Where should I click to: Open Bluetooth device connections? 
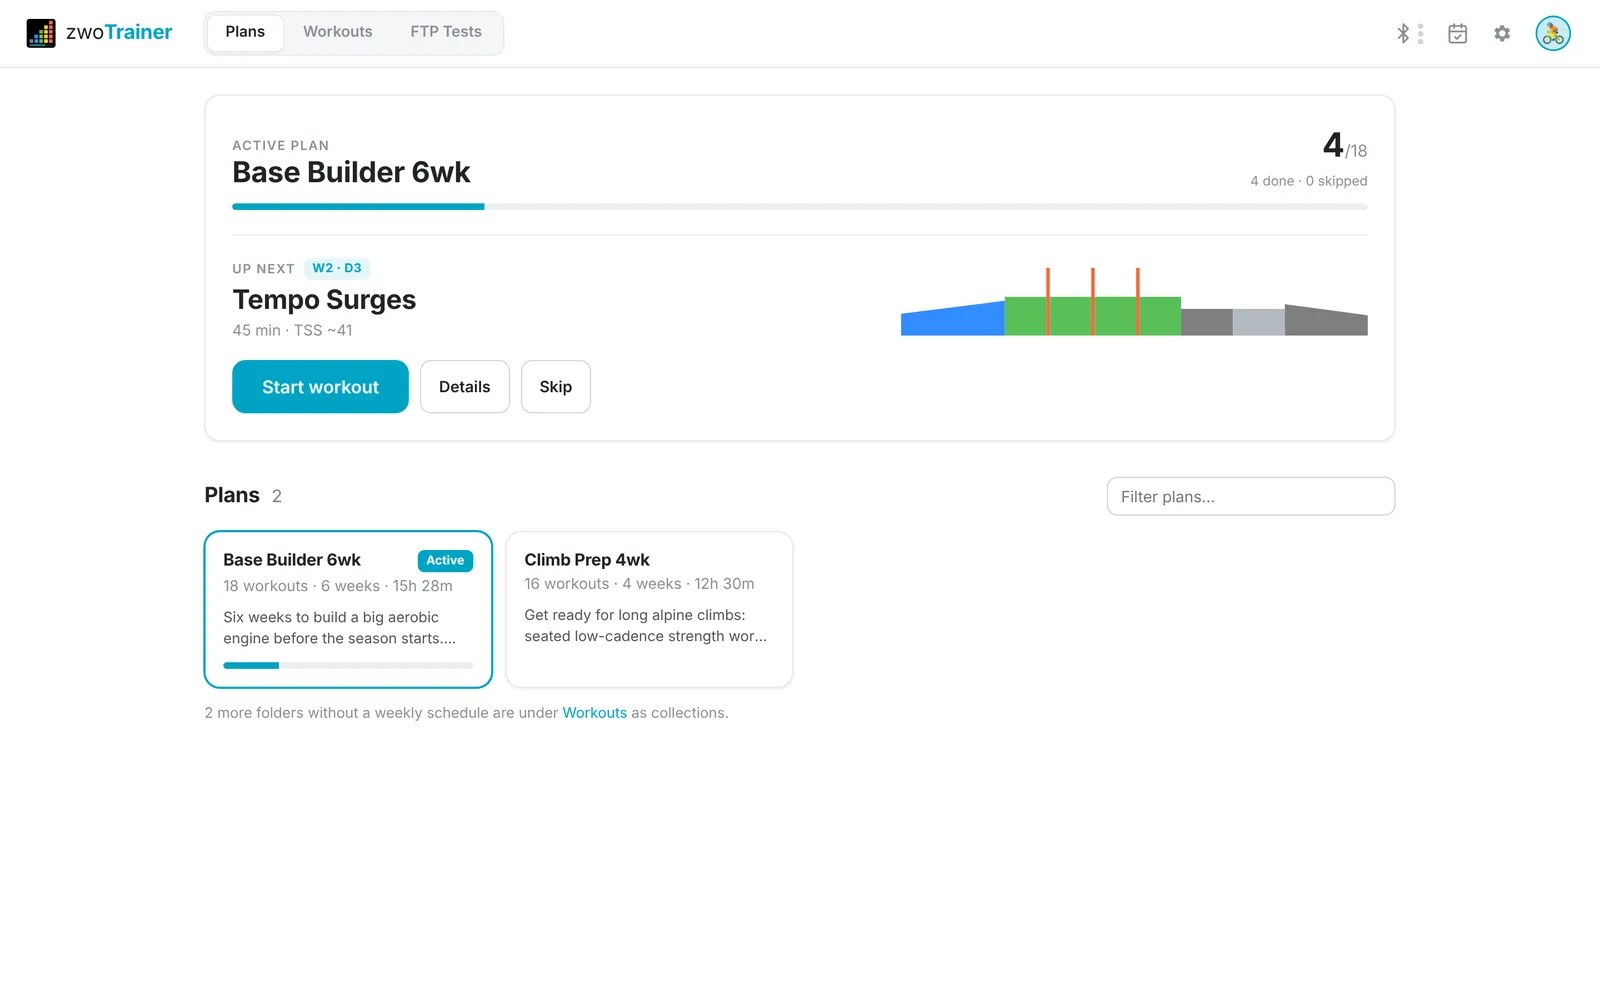click(x=1409, y=33)
